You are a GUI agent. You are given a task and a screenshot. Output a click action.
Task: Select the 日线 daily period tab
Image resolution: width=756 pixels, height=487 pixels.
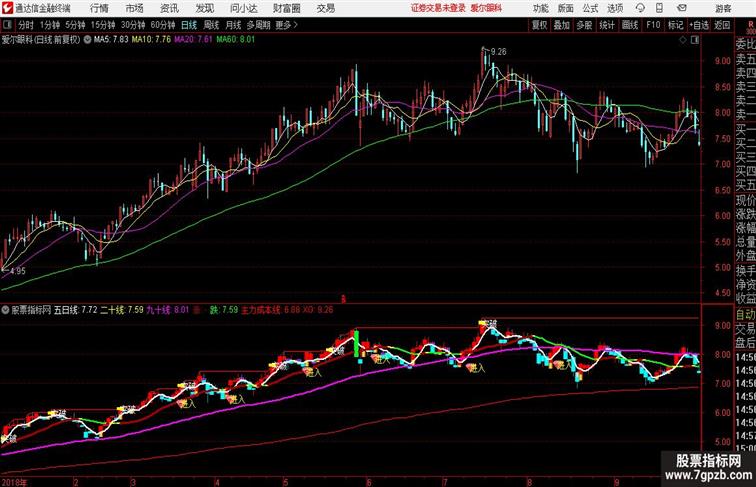click(x=189, y=25)
